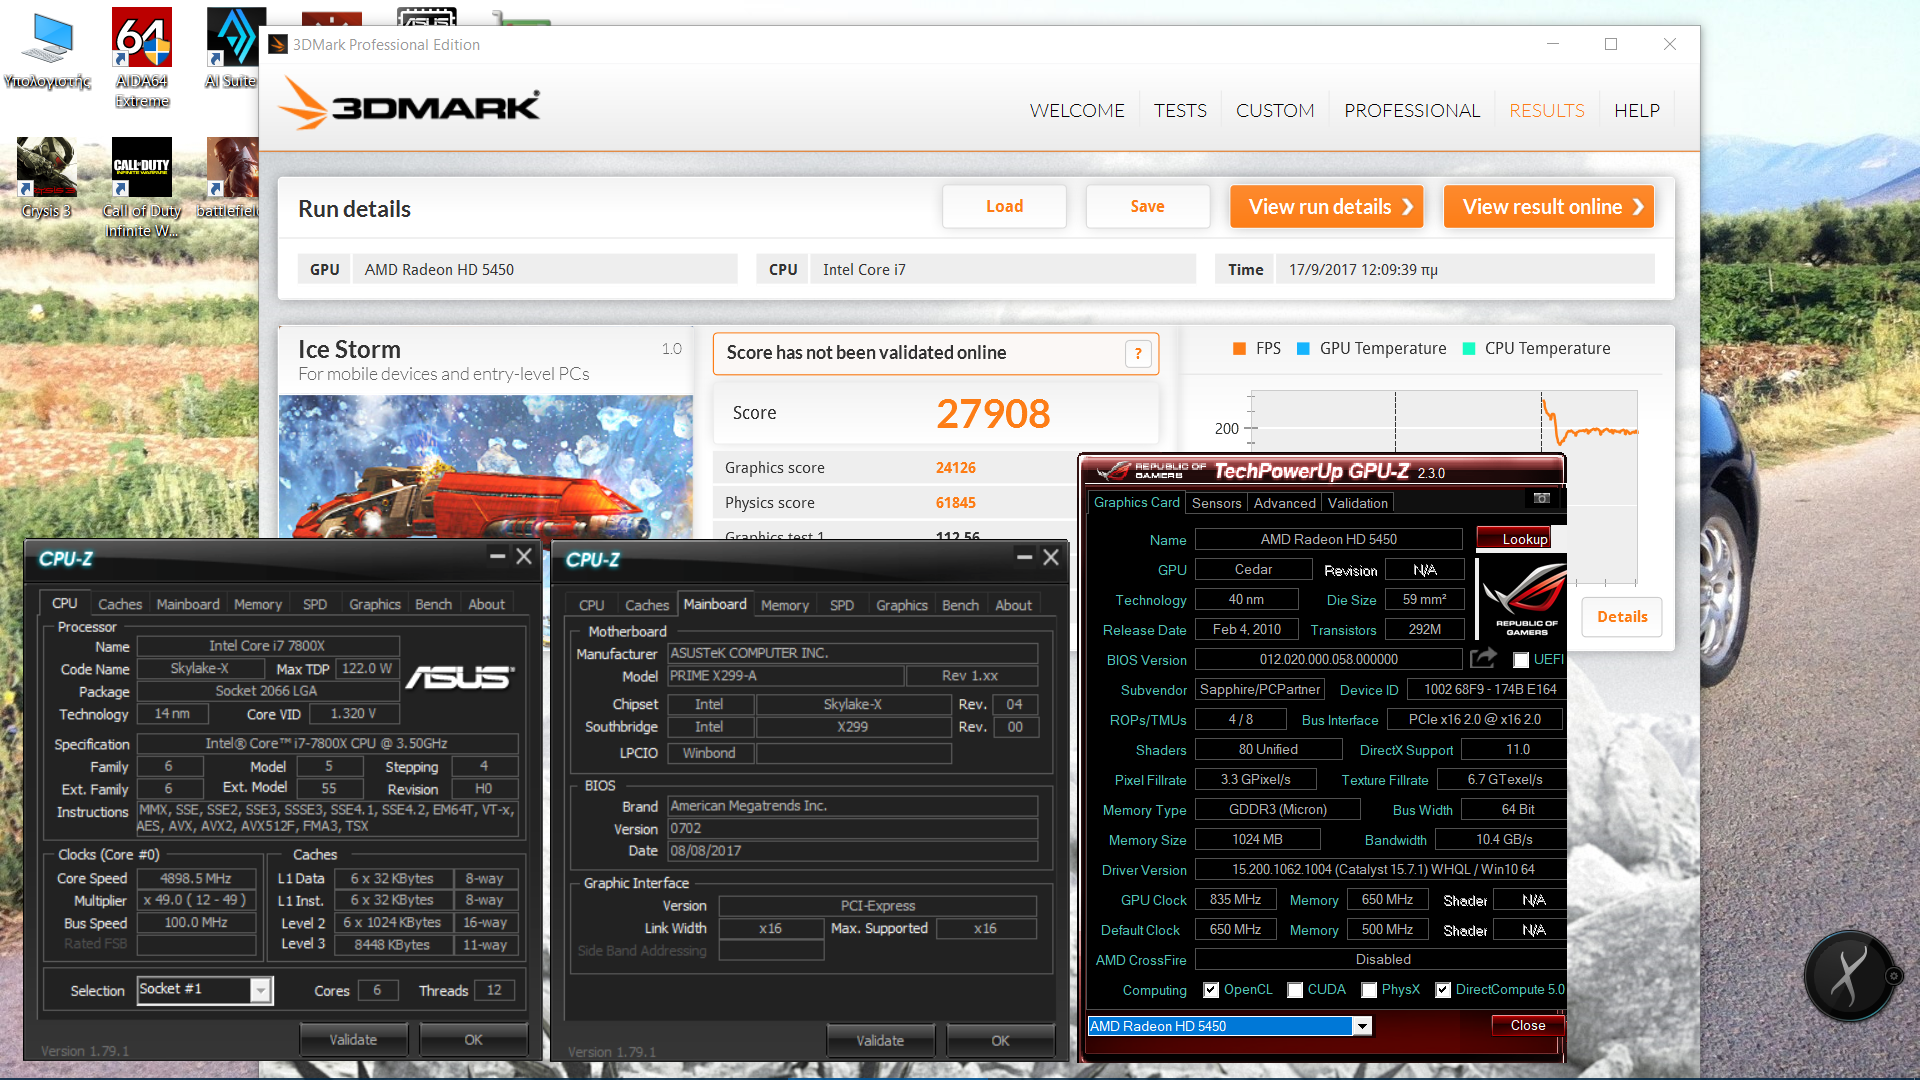Switch to the CUSTOM tab in 3DMark
The image size is (1920, 1080).
click(x=1274, y=110)
